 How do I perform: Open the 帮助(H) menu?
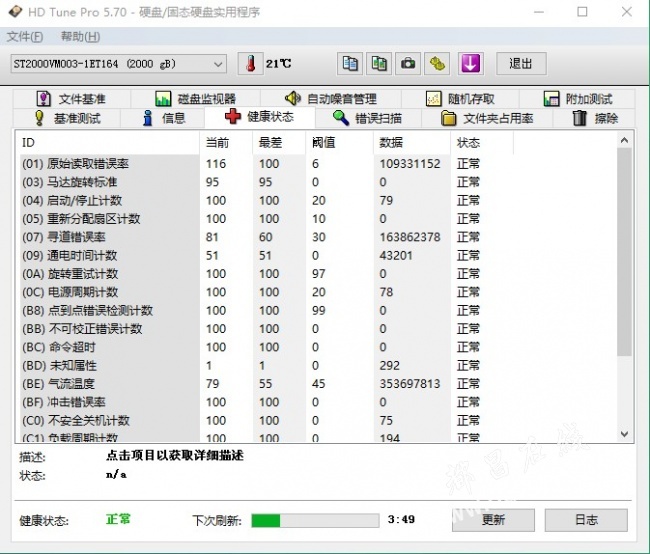click(80, 36)
